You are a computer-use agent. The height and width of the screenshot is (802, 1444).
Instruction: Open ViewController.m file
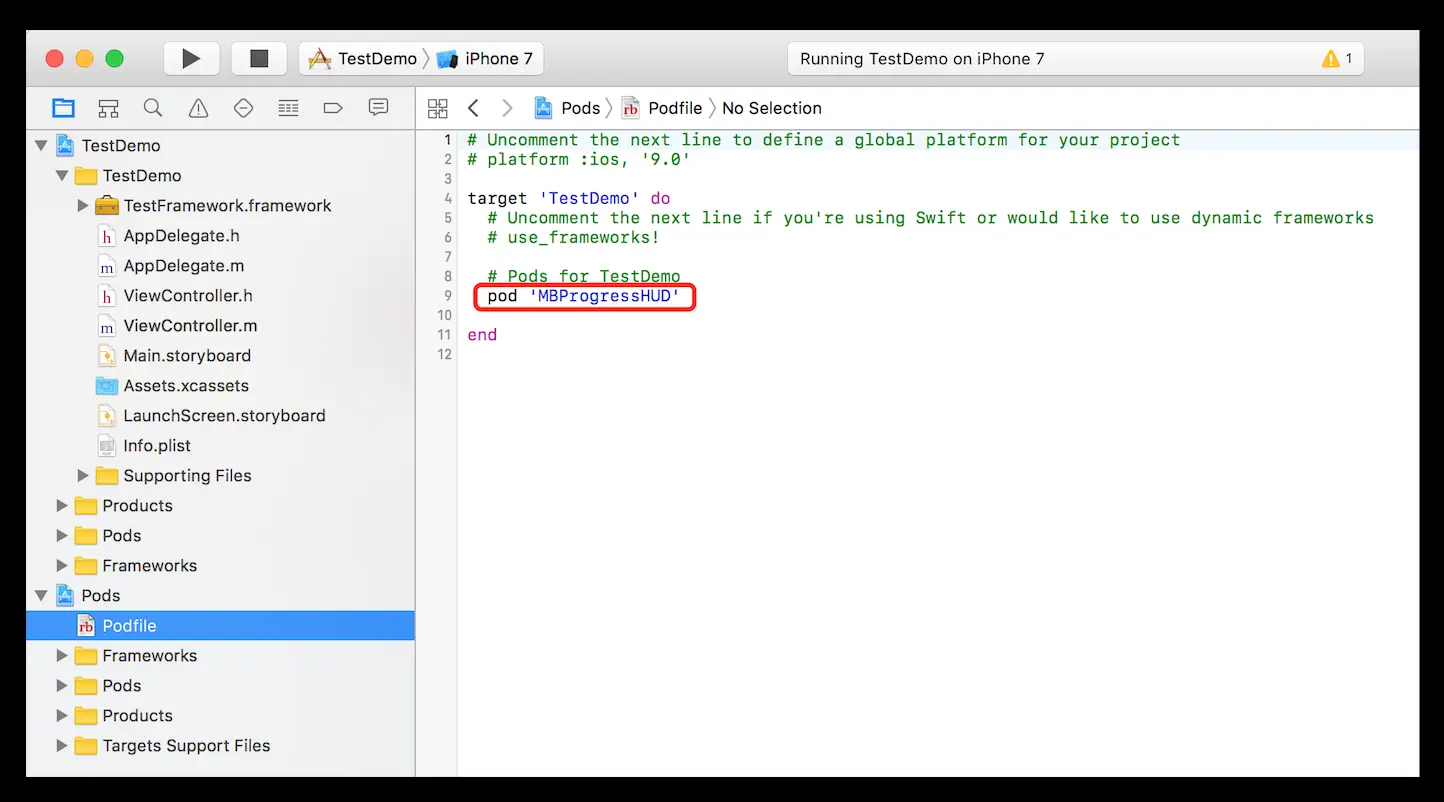190,326
